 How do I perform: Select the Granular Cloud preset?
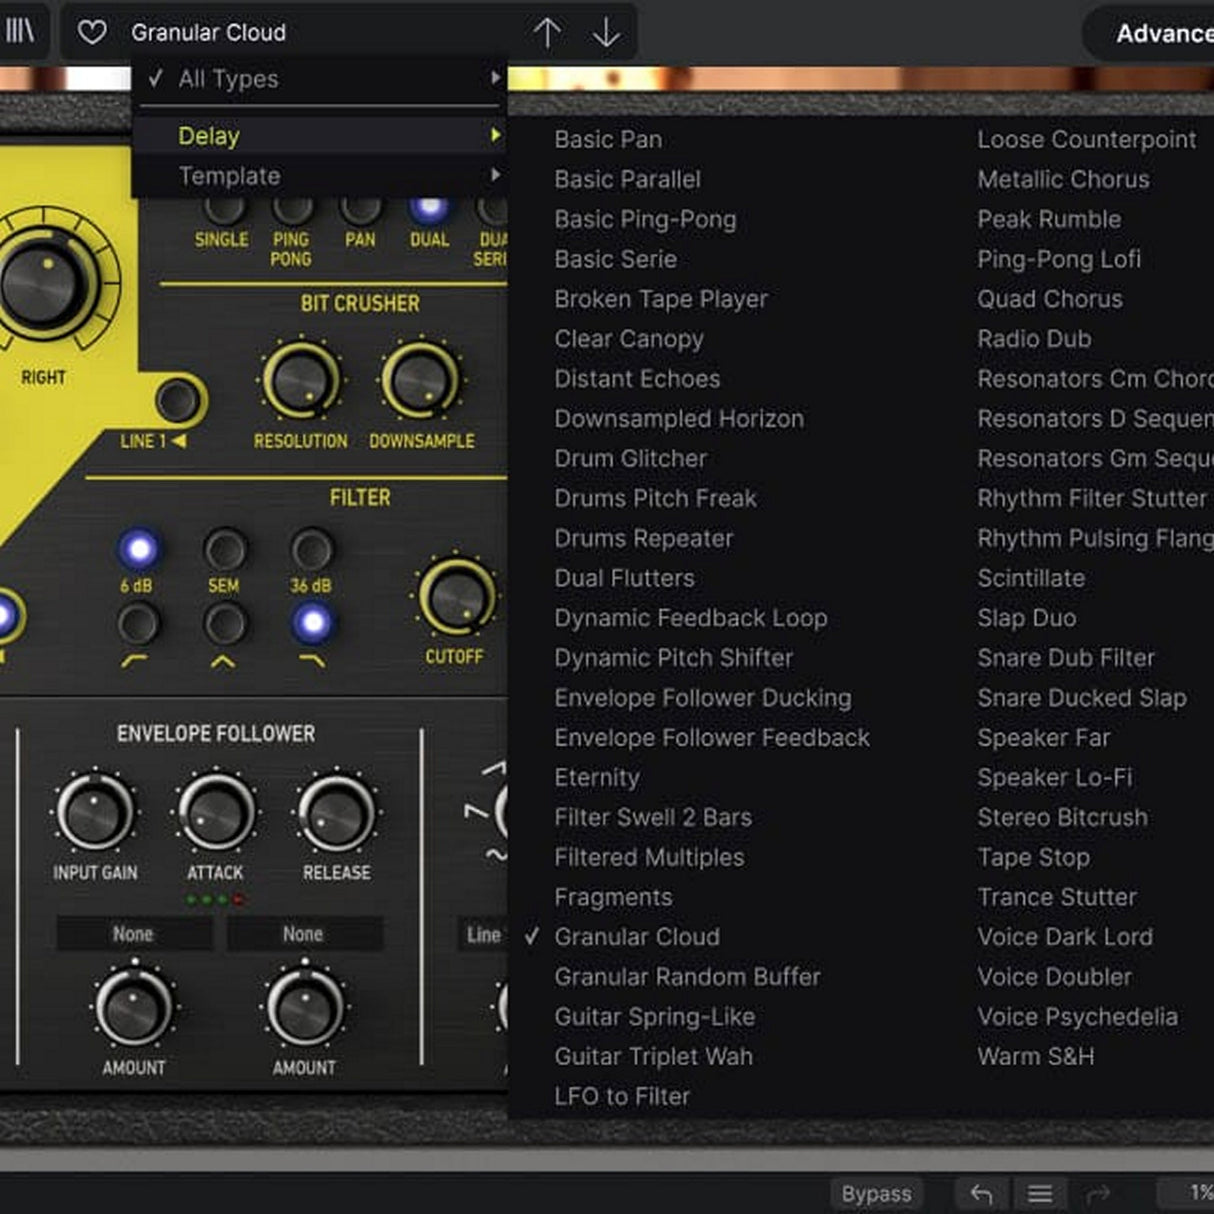coord(637,937)
